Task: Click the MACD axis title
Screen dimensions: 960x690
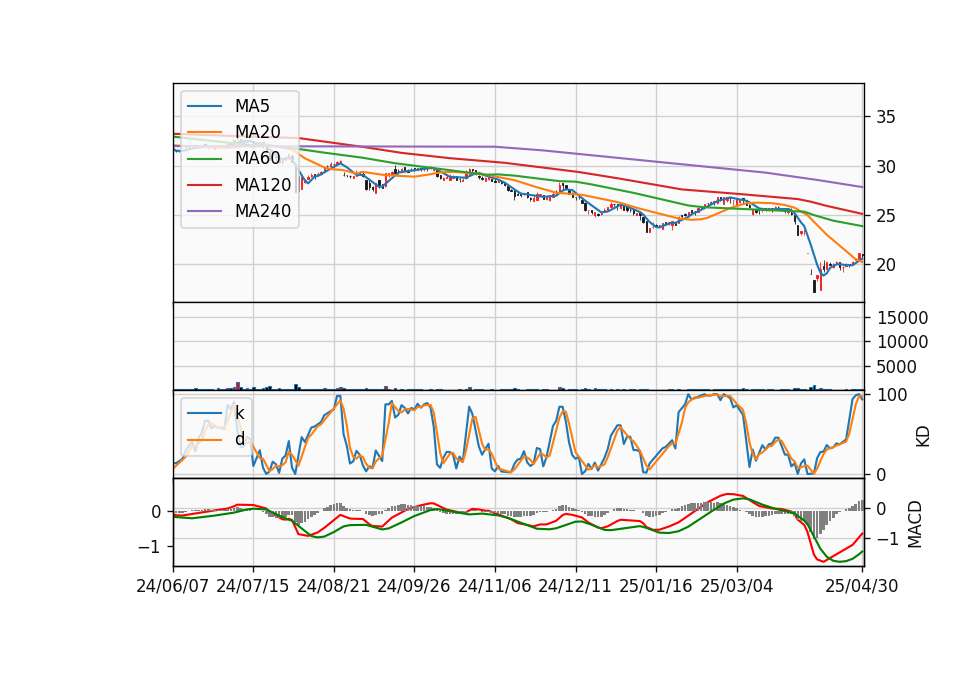Action: [x=915, y=524]
